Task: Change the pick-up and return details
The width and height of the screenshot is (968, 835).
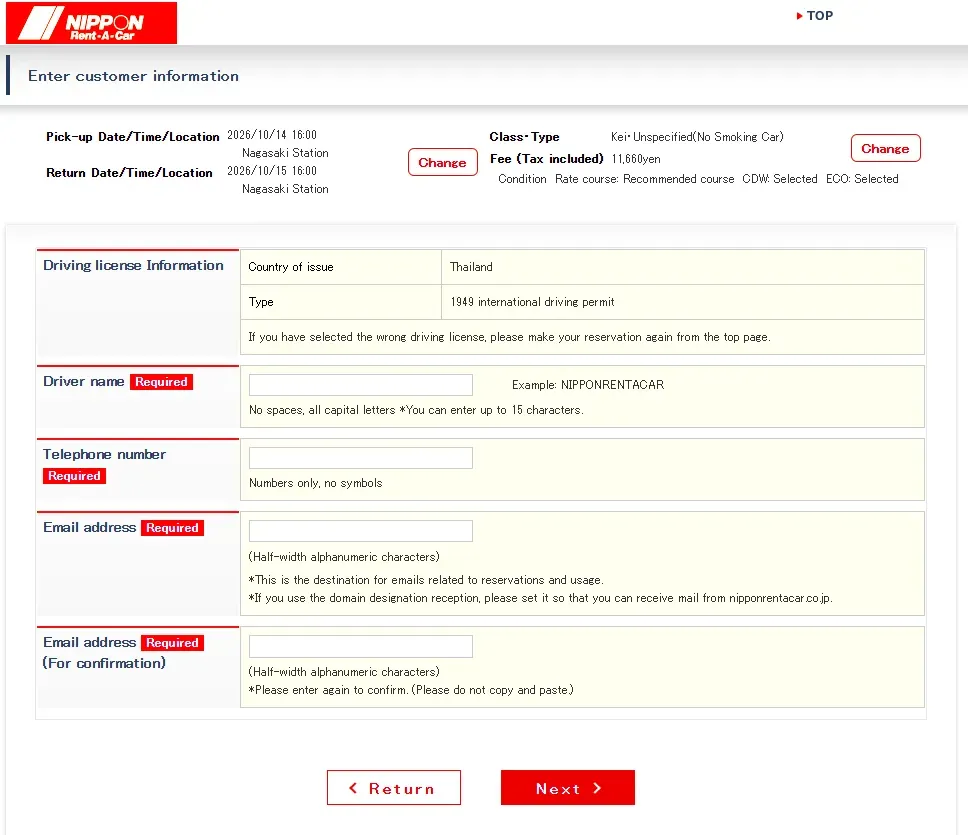Action: 443,162
